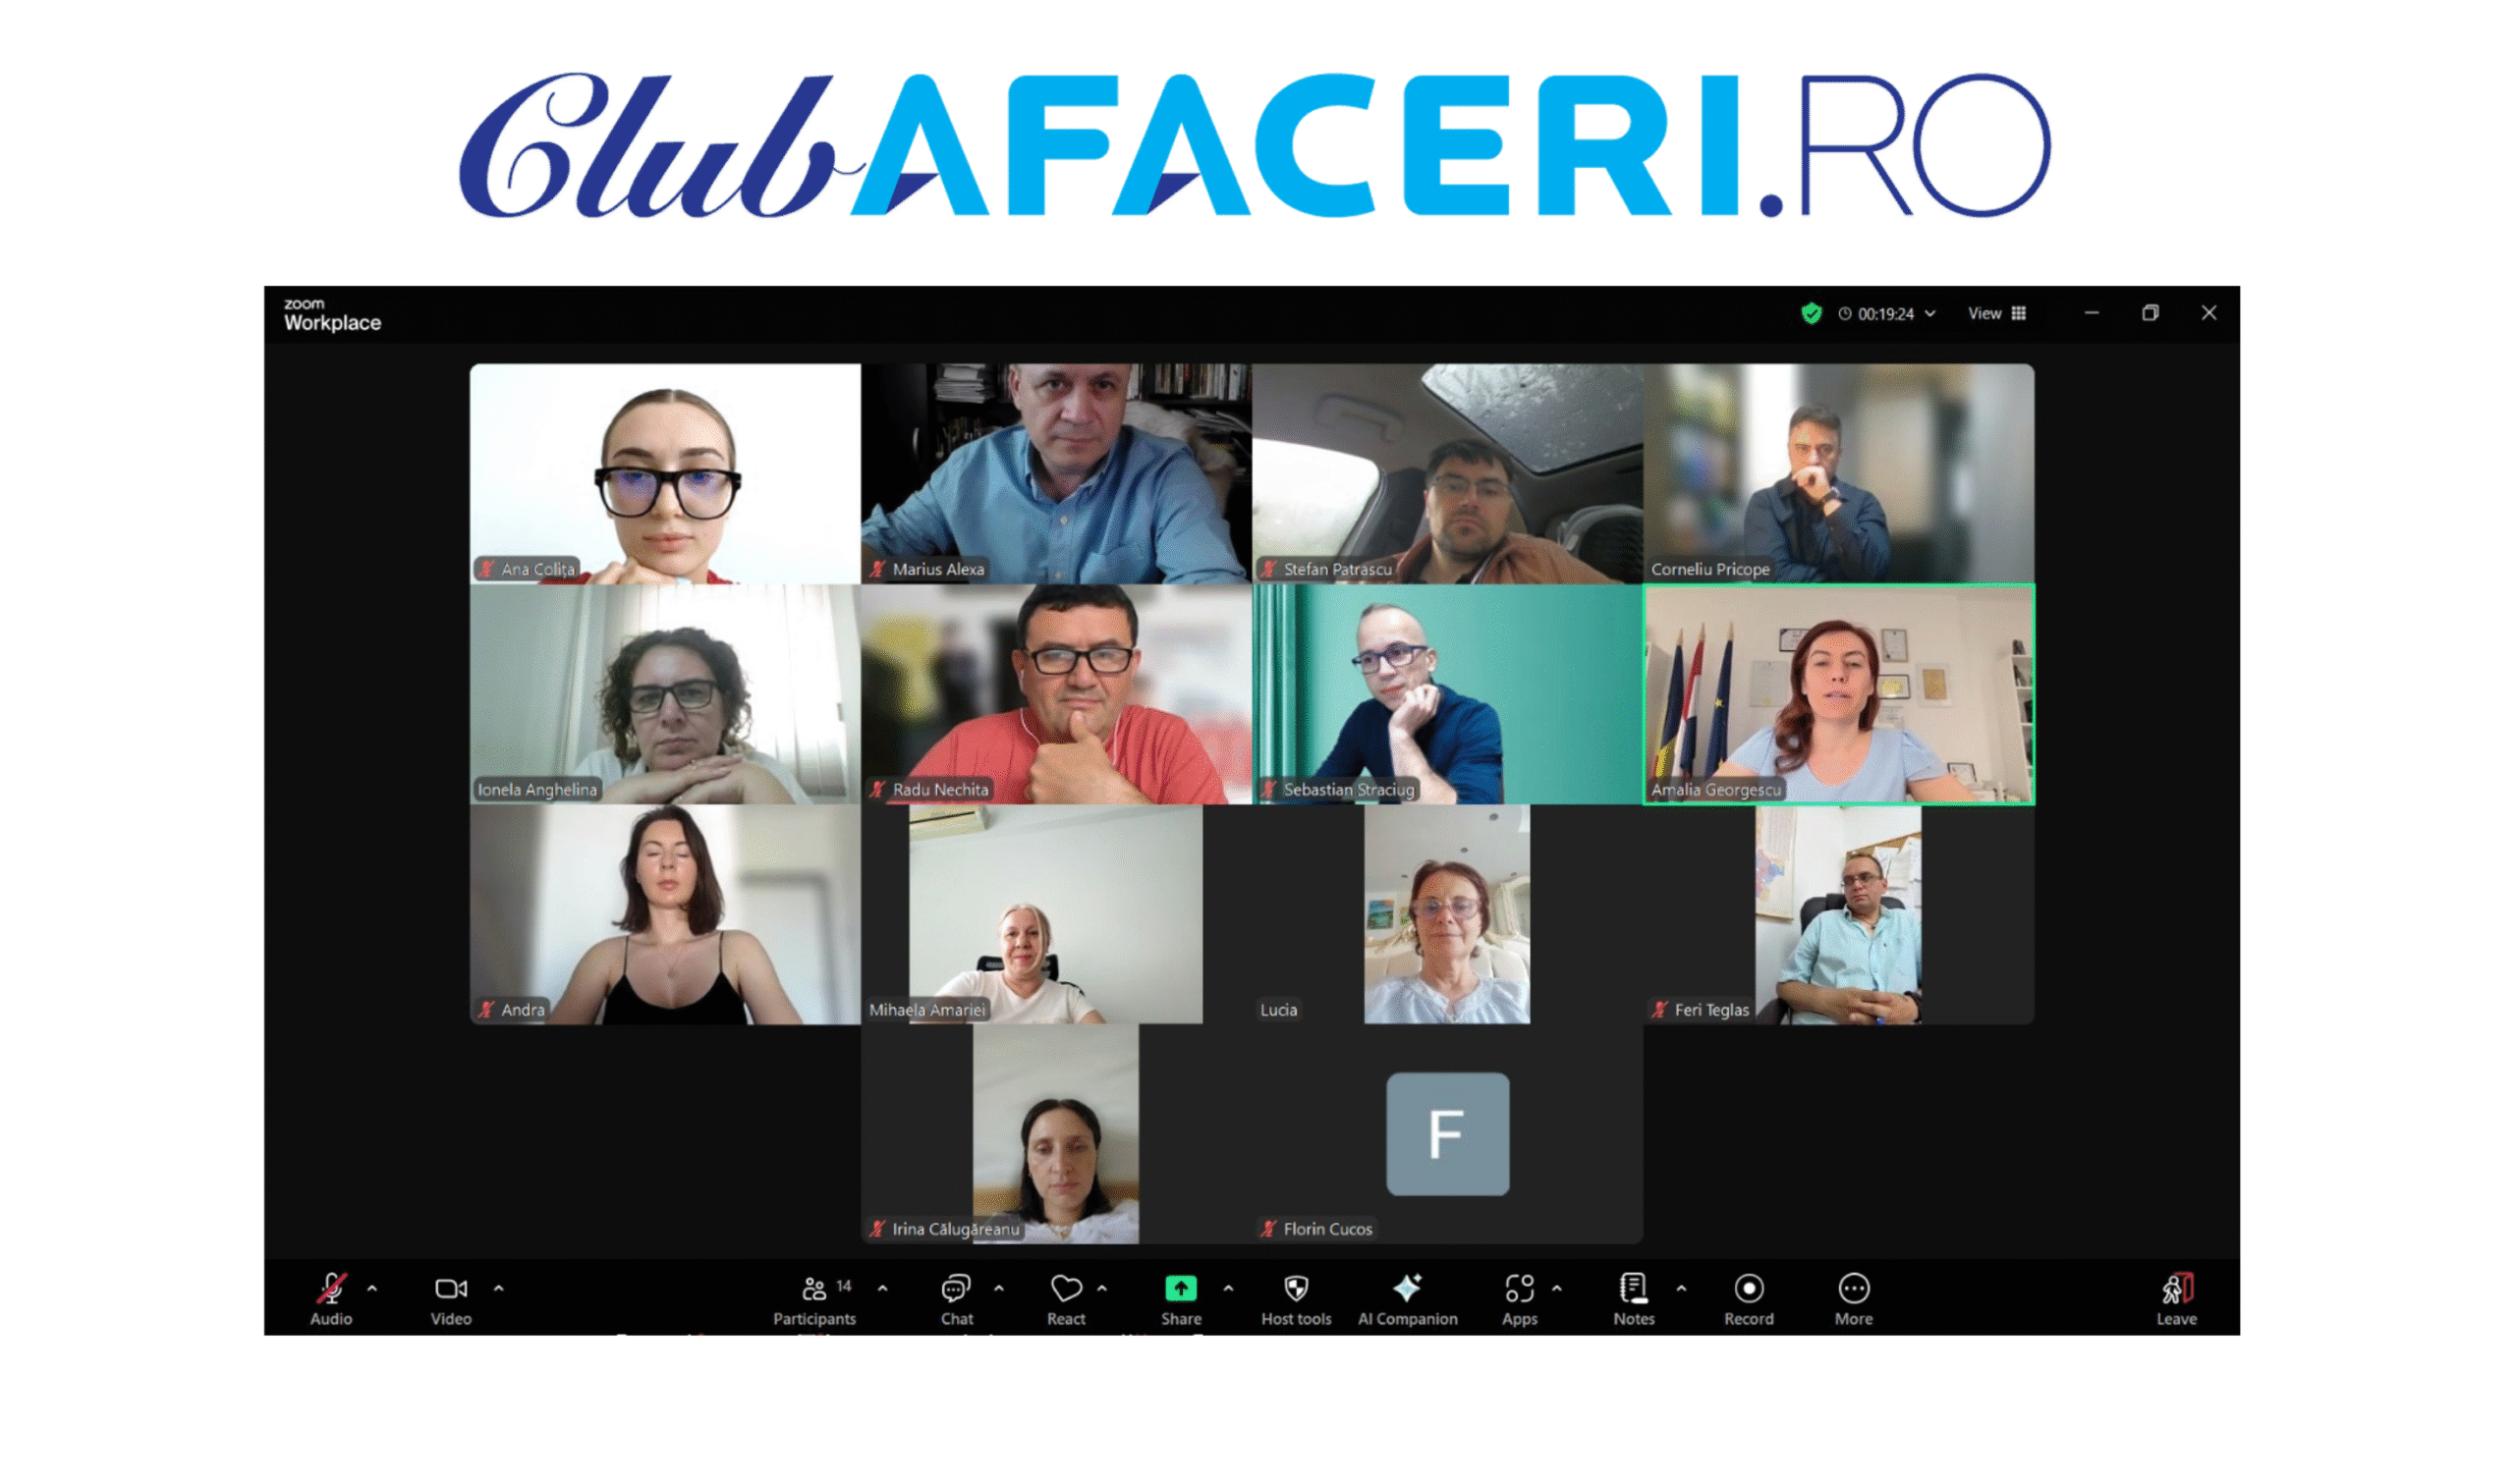Click the green security shield icon
The image size is (2515, 1484).
[1812, 314]
